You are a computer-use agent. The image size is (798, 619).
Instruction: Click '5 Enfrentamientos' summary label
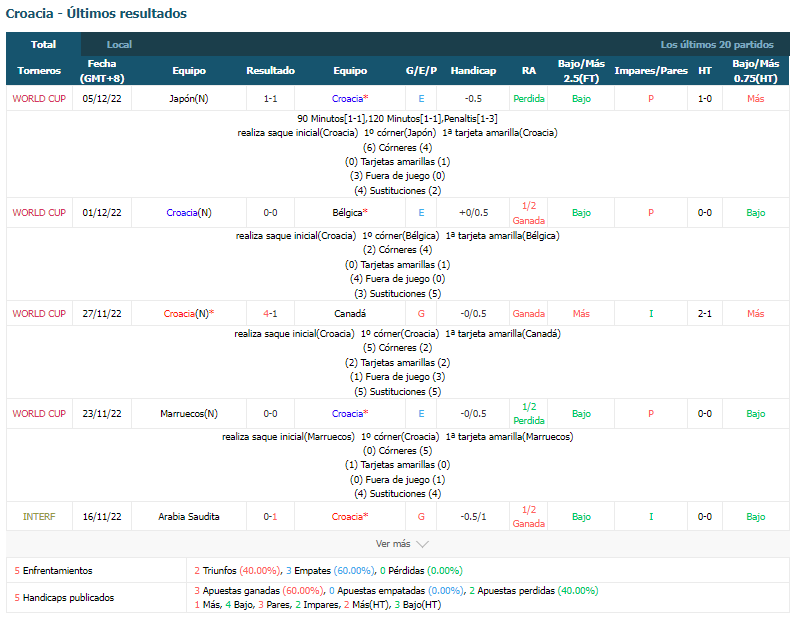(x=53, y=570)
